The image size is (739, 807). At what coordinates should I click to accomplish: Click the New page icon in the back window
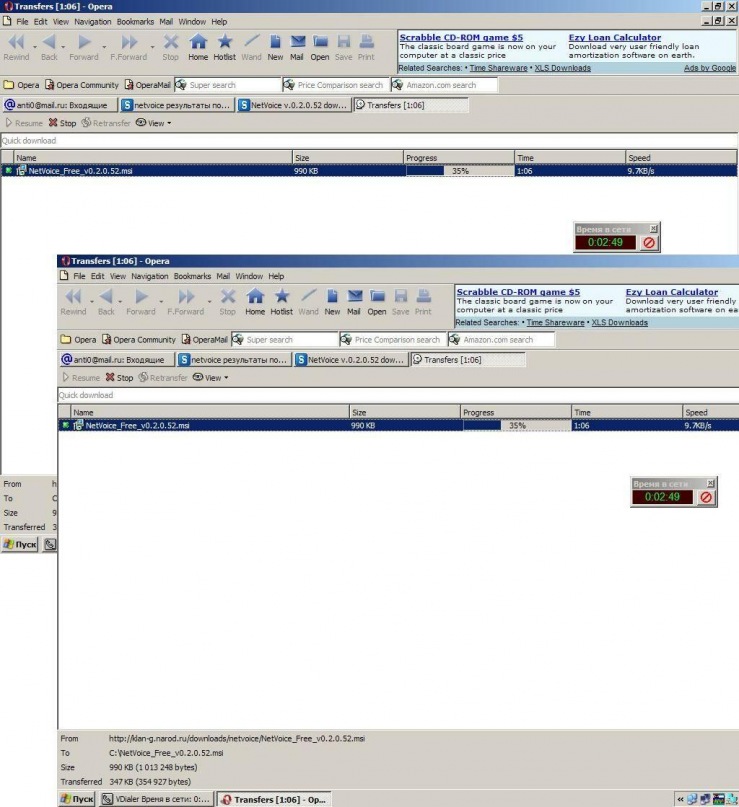pos(275,42)
